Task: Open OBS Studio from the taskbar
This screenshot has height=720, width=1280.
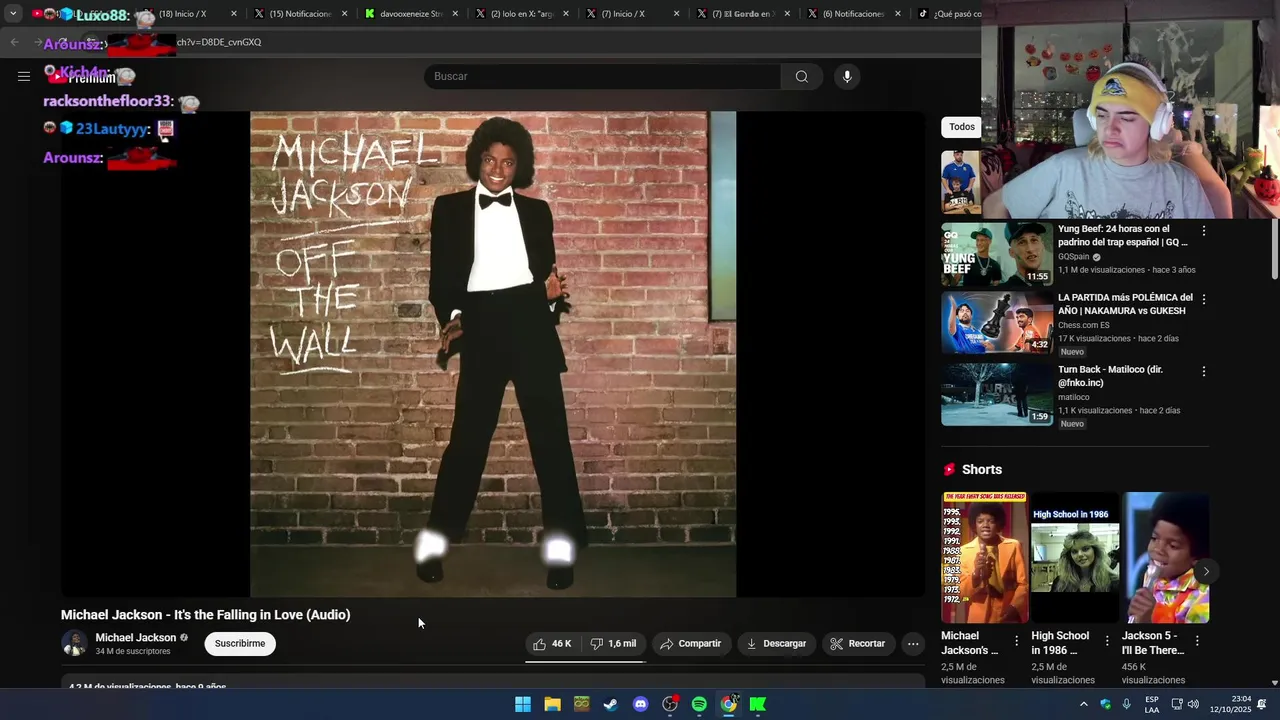Action: 670,704
